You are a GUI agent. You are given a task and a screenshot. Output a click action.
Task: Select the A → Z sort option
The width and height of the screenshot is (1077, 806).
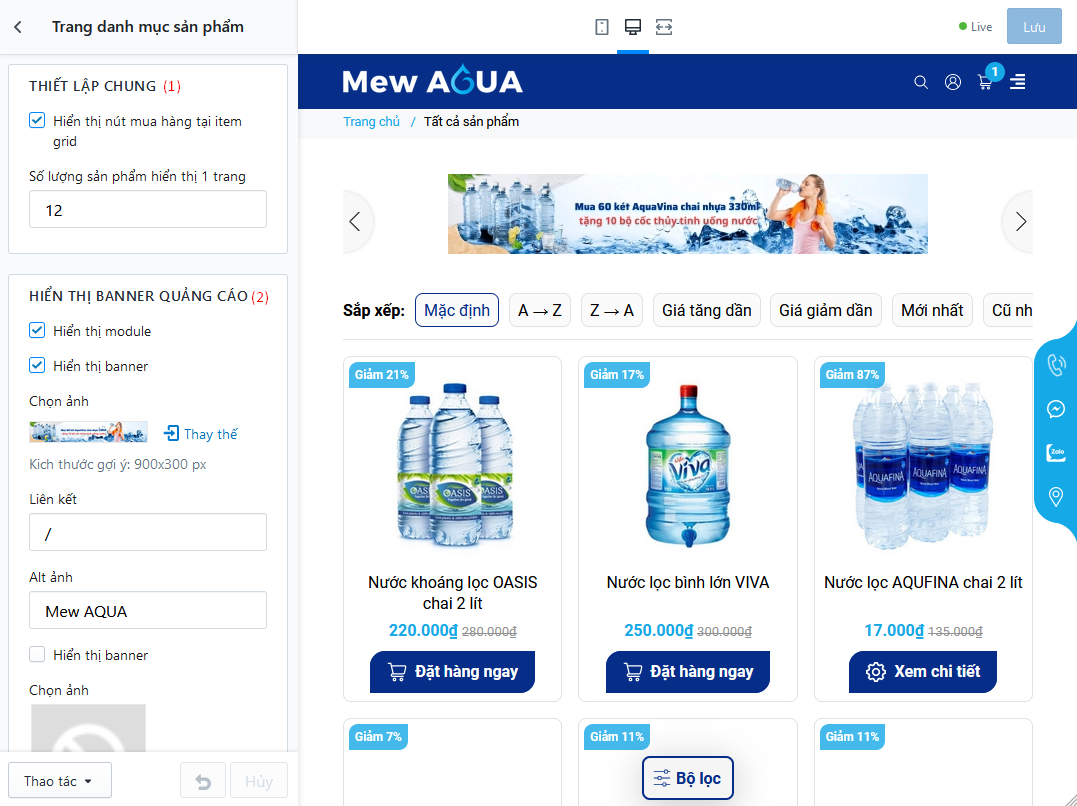(x=540, y=310)
